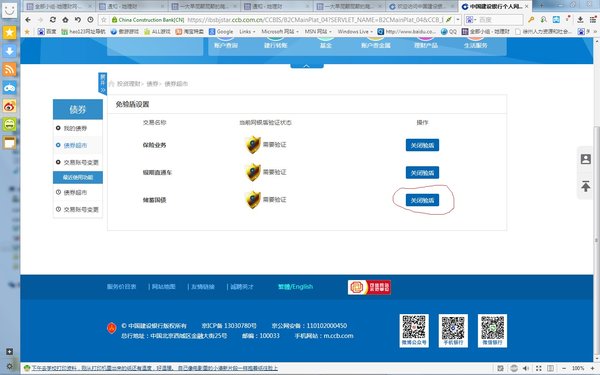Click the undo/restore closed tab icon
Viewport: 600px width, 375px height.
[x=78, y=20]
